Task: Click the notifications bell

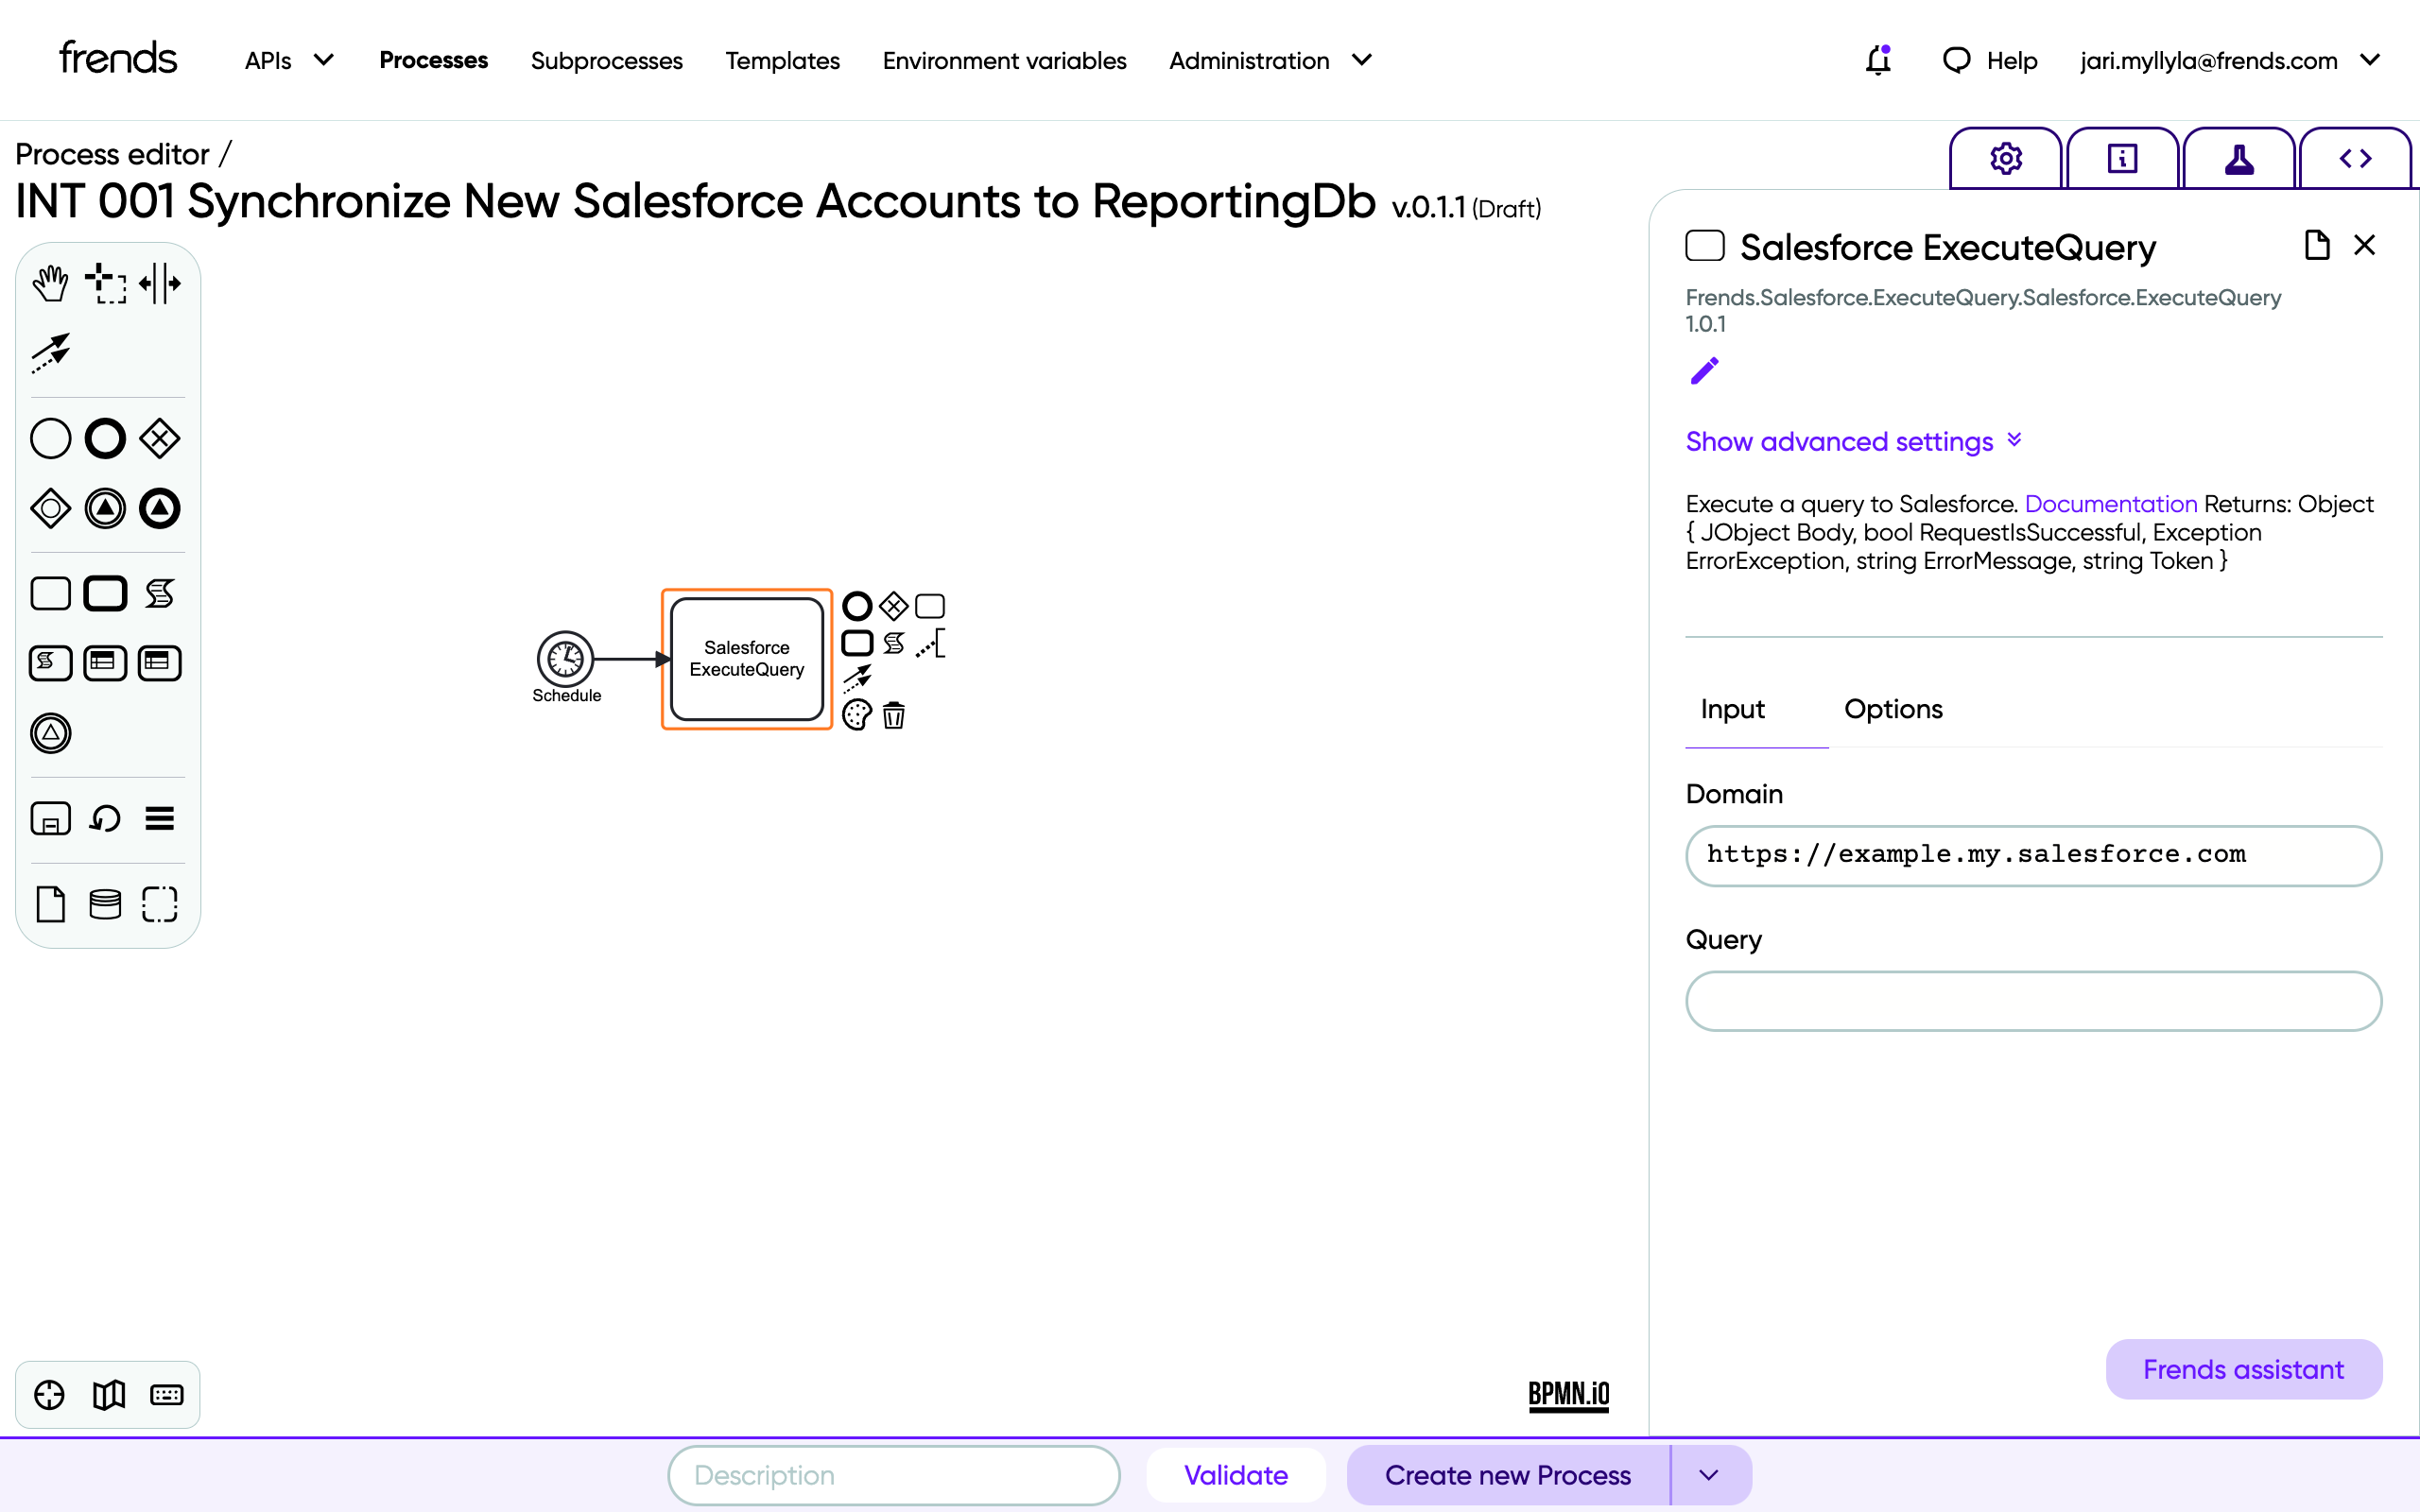Action: (1878, 61)
